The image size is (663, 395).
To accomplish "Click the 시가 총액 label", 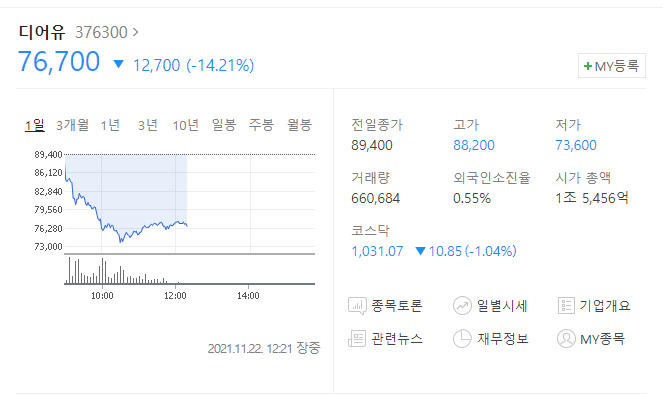I will (x=583, y=178).
